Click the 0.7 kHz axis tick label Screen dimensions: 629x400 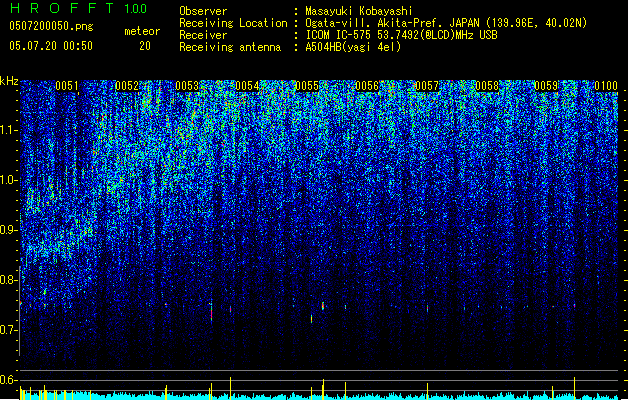tap(9, 330)
